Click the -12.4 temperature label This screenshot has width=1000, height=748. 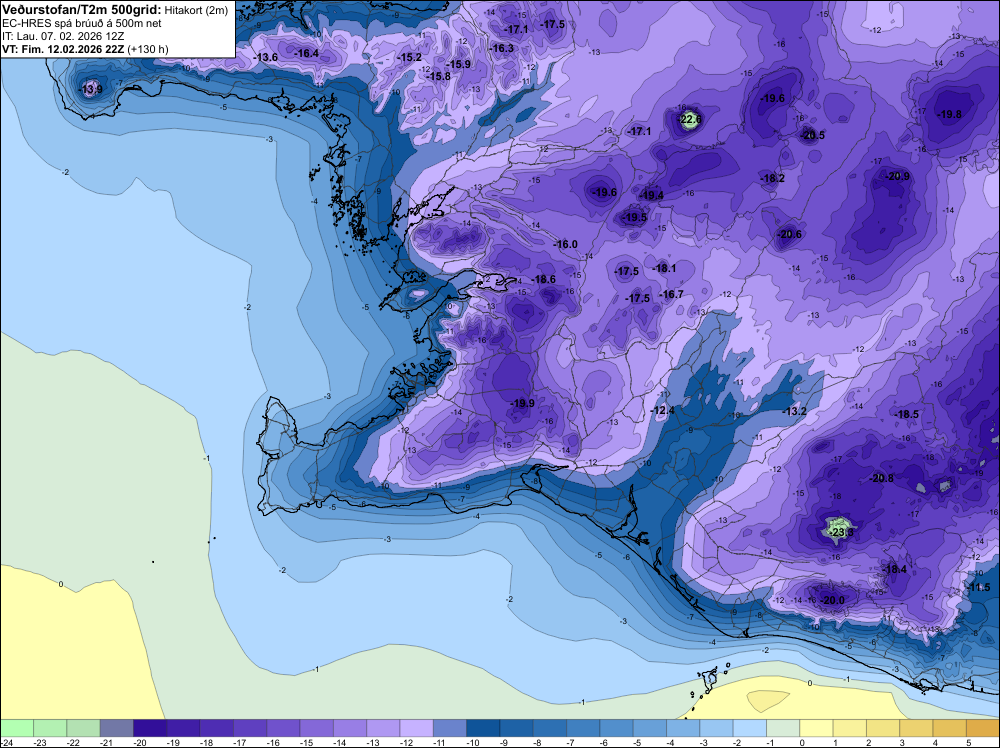[662, 410]
